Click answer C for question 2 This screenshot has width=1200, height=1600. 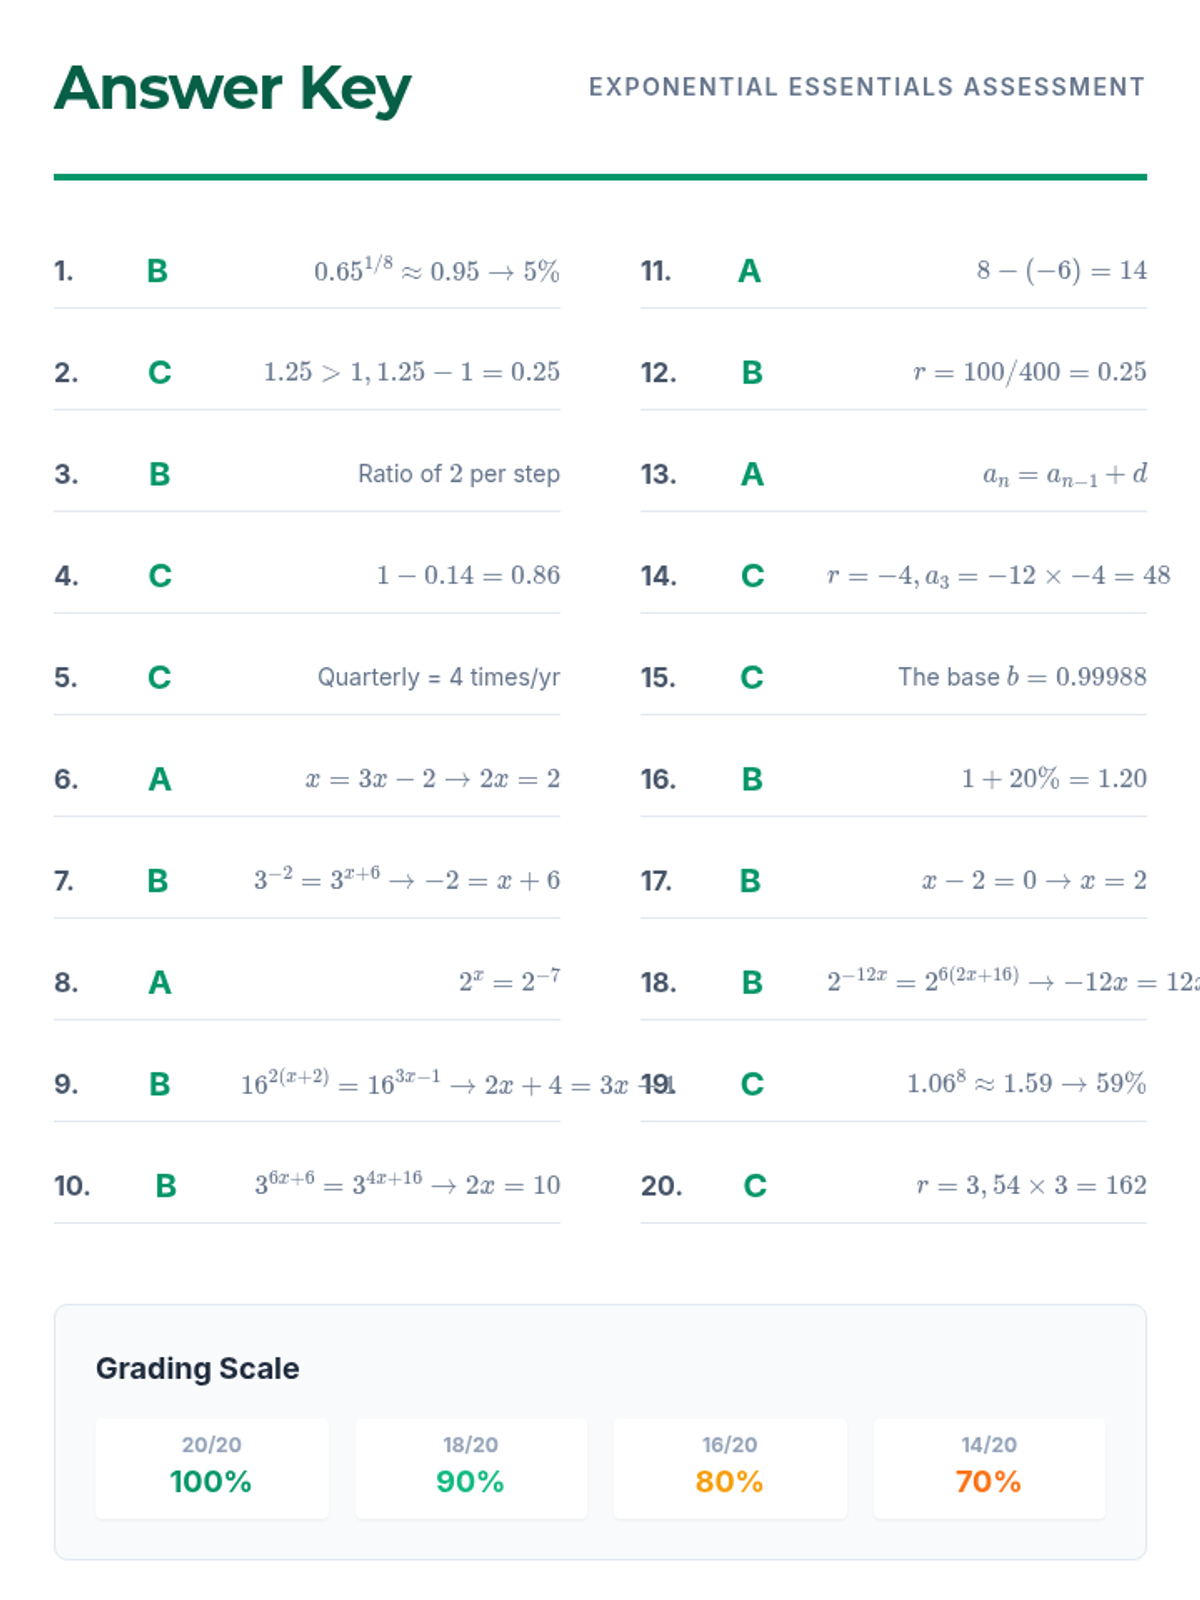point(159,373)
